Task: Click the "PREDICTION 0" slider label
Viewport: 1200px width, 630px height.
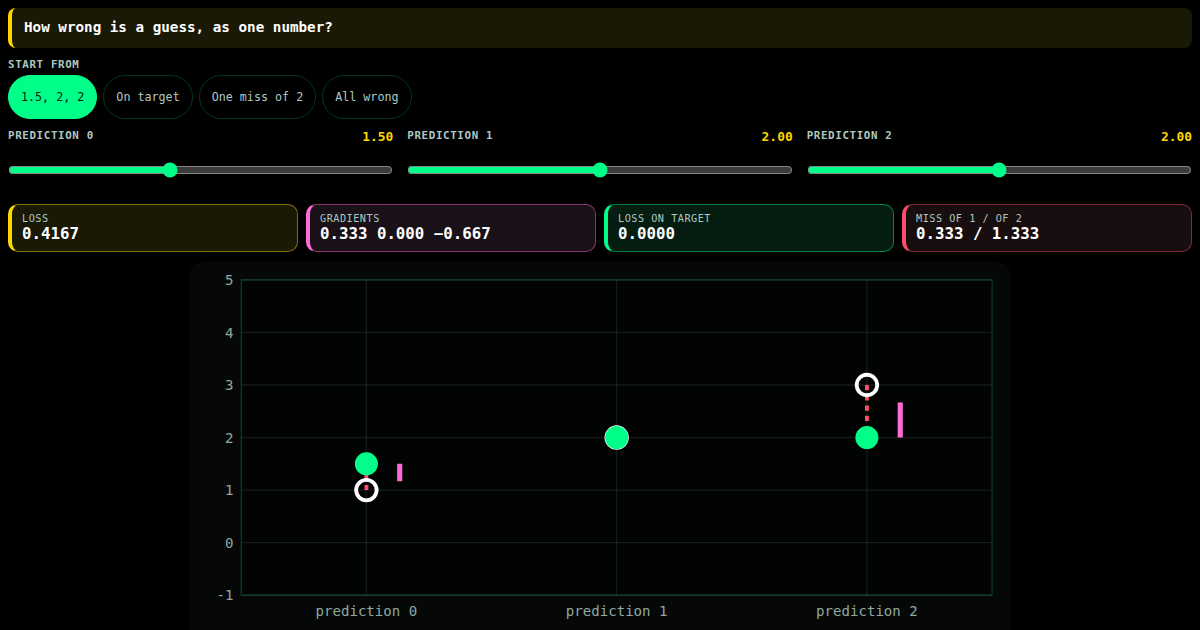Action: click(51, 135)
